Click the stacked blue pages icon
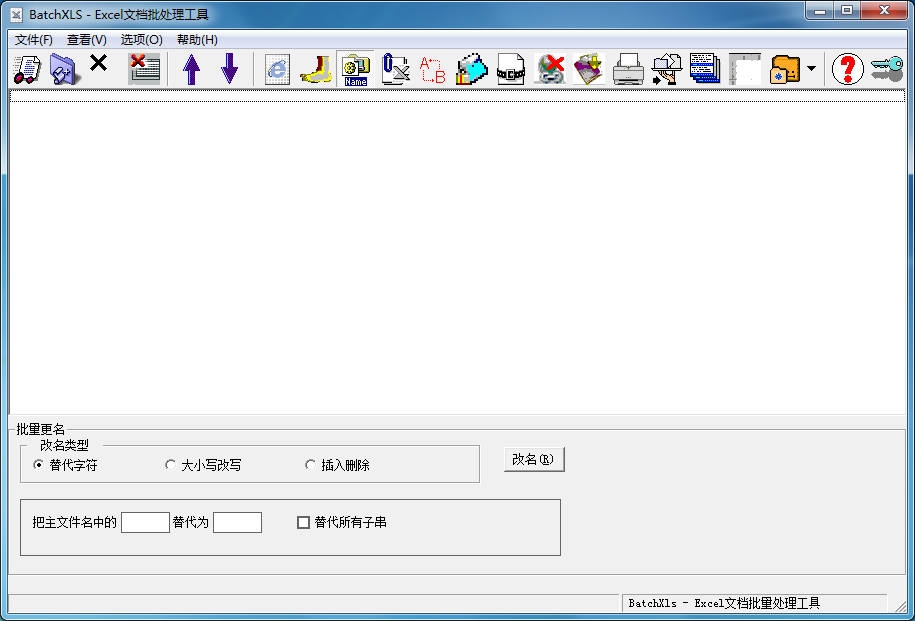This screenshot has width=915, height=621. pos(705,69)
